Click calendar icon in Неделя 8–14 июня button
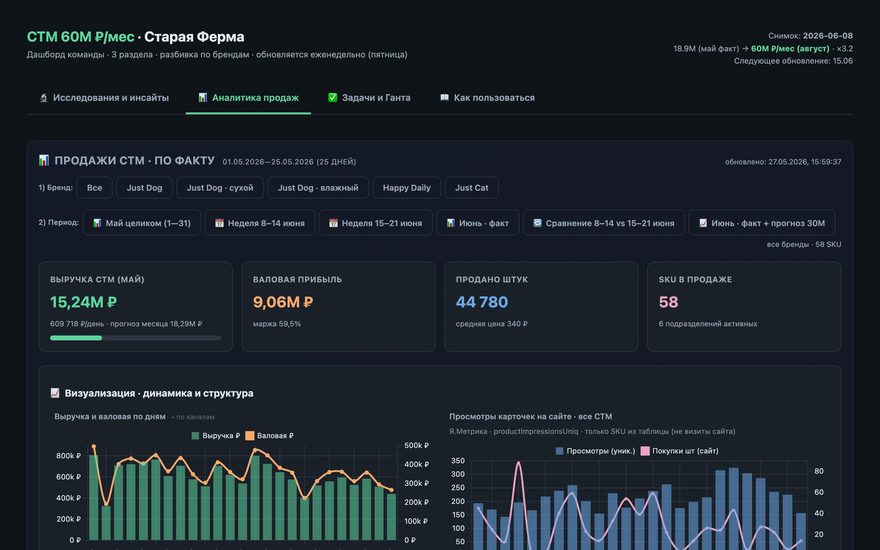The image size is (880, 550). tap(219, 223)
